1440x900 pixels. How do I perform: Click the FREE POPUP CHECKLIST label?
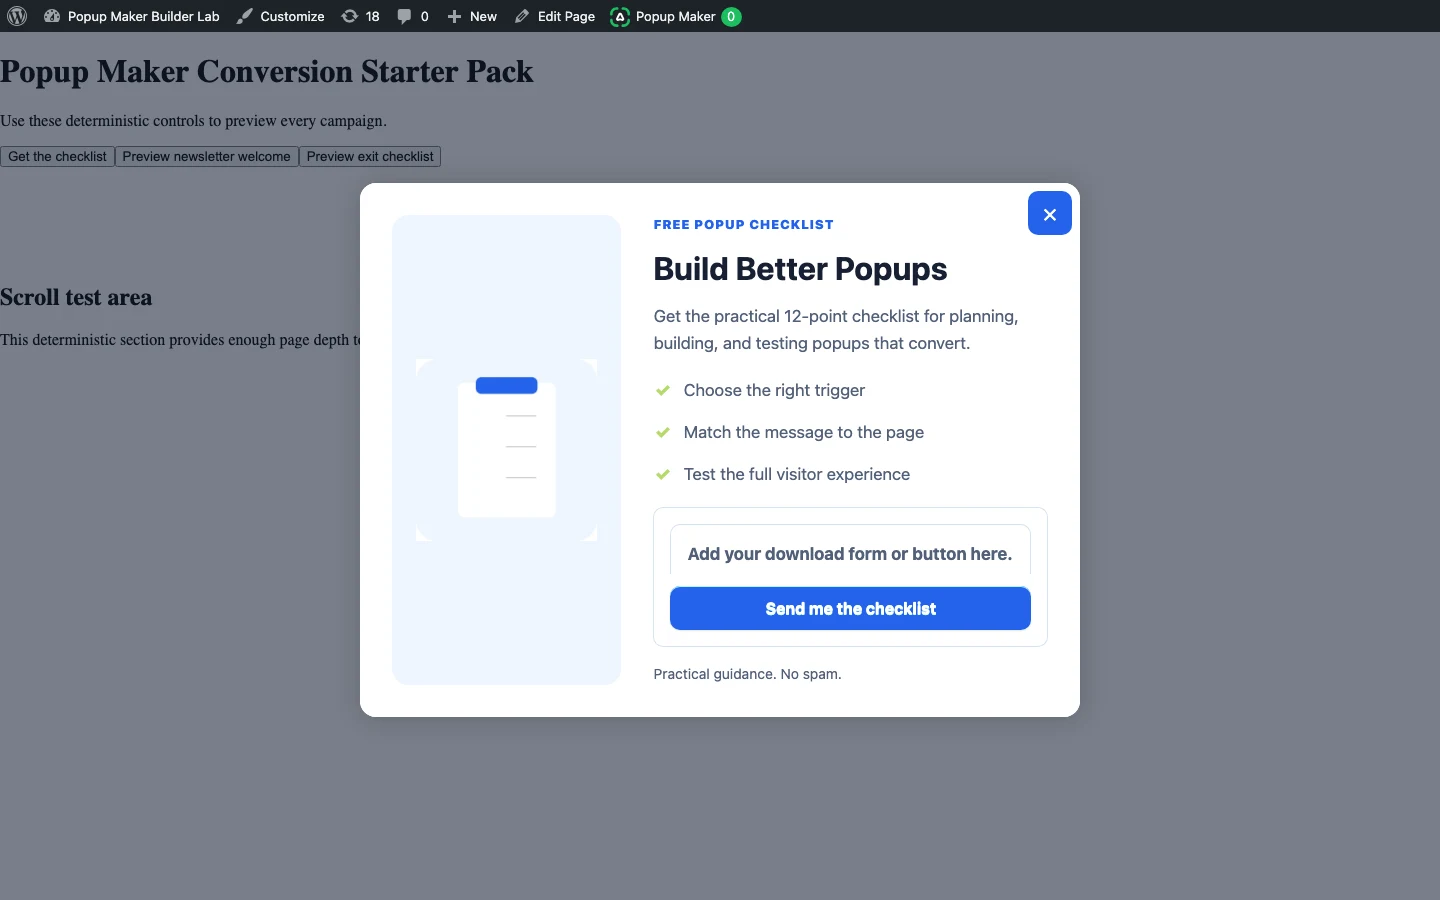coord(743,225)
